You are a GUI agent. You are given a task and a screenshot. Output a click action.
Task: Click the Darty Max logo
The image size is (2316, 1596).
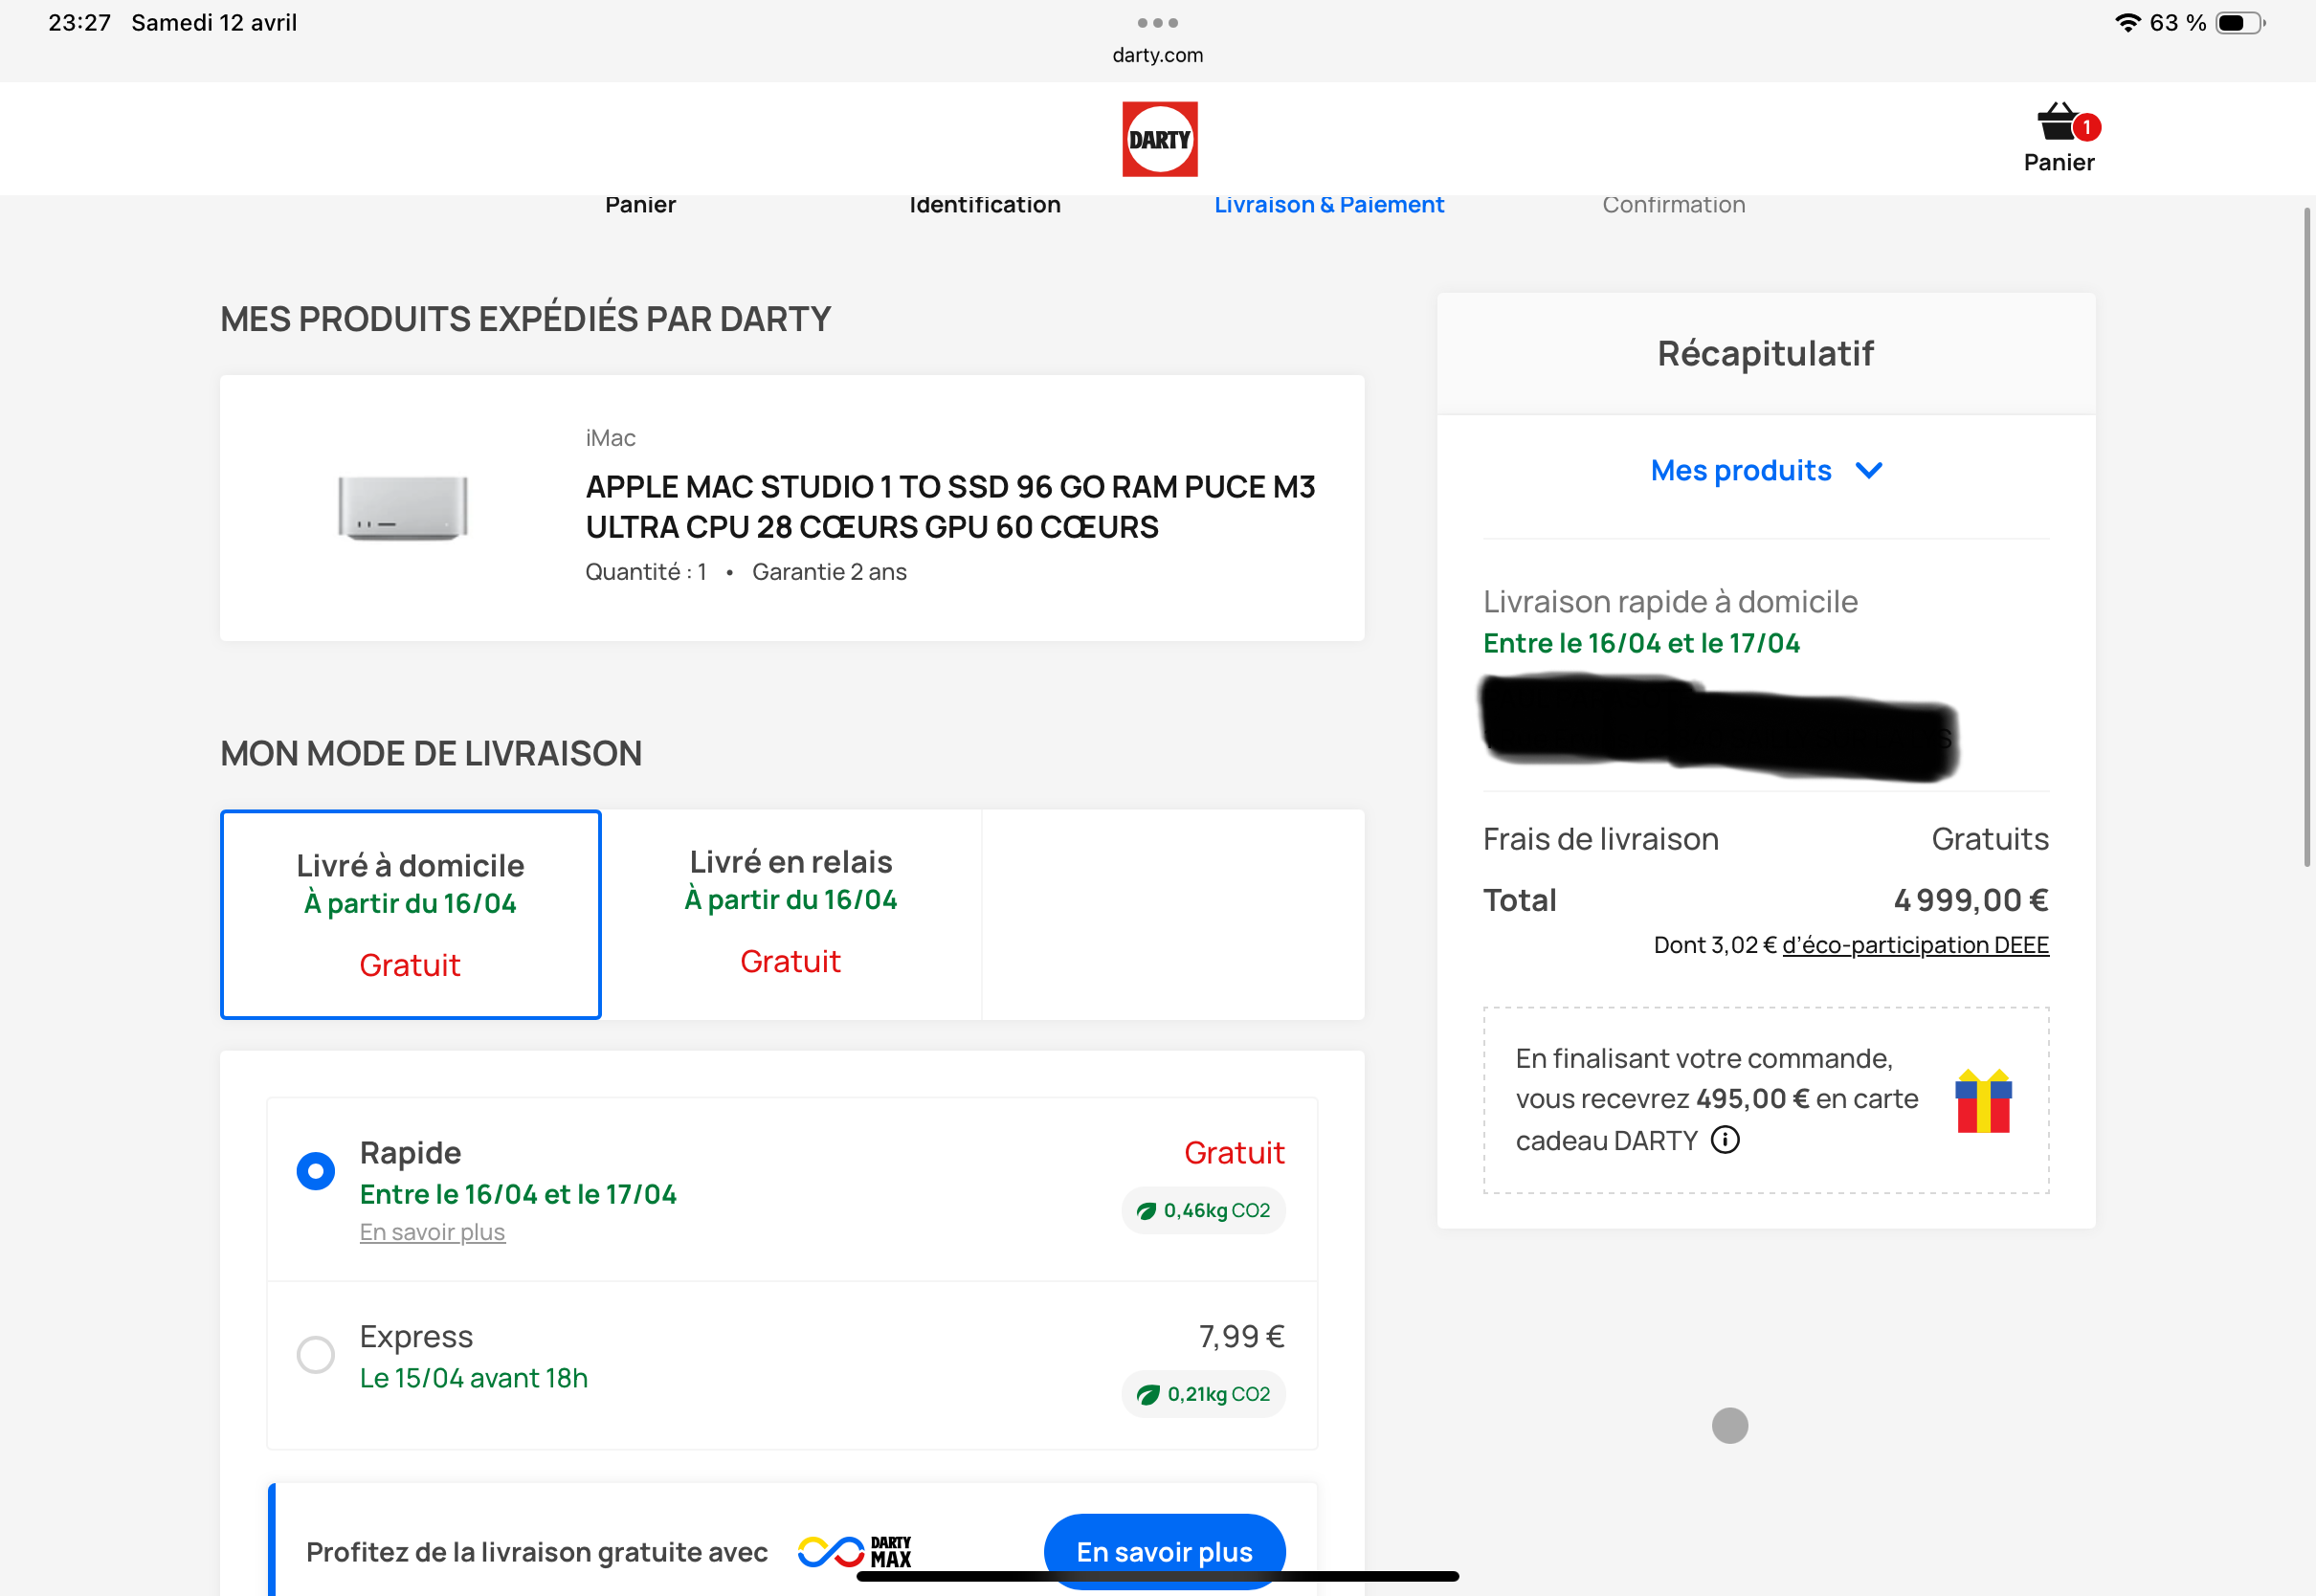(855, 1551)
